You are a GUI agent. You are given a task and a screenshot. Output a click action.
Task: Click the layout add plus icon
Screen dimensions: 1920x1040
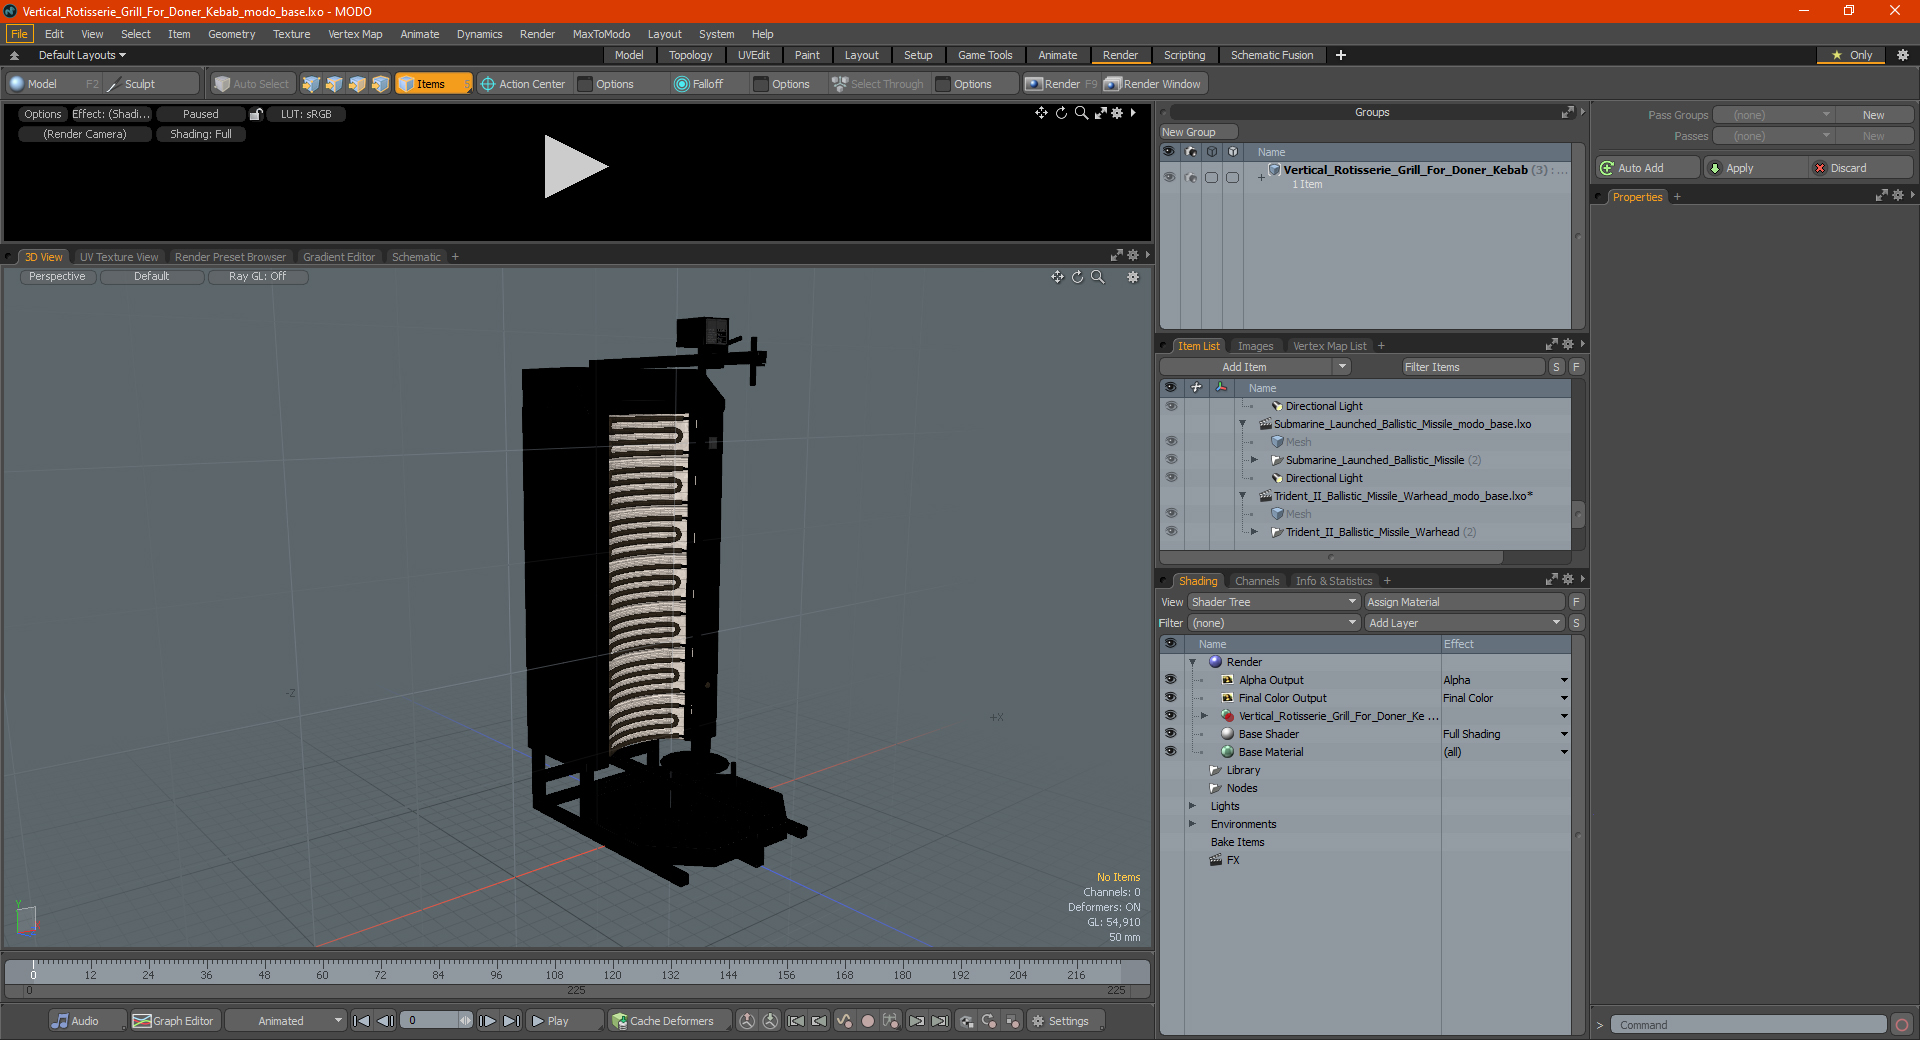[1341, 55]
